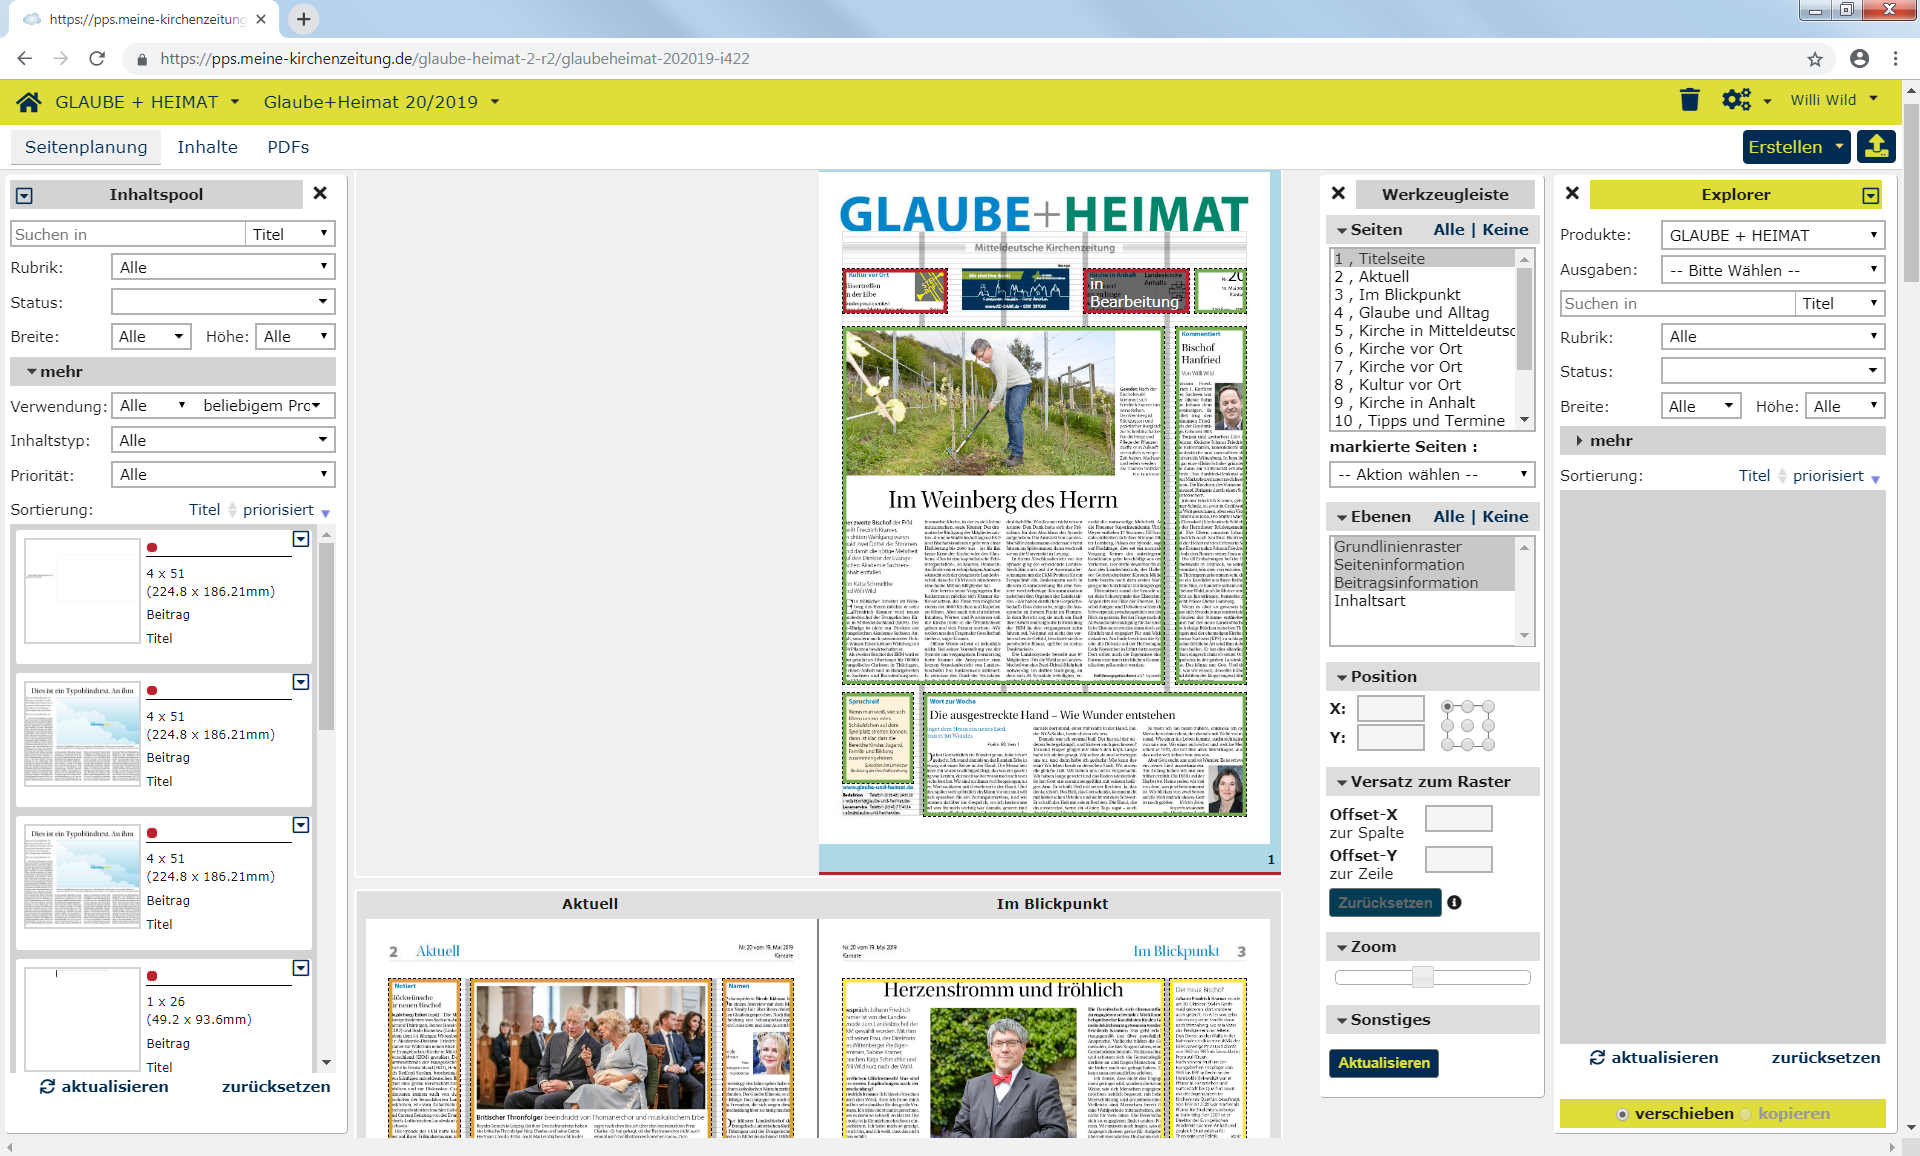This screenshot has width=1920, height=1156.
Task: Select the kopieren radio option
Action: click(1746, 1114)
